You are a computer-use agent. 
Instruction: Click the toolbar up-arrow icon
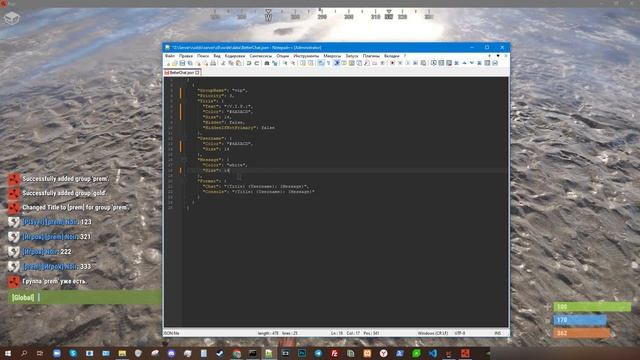tap(464, 63)
